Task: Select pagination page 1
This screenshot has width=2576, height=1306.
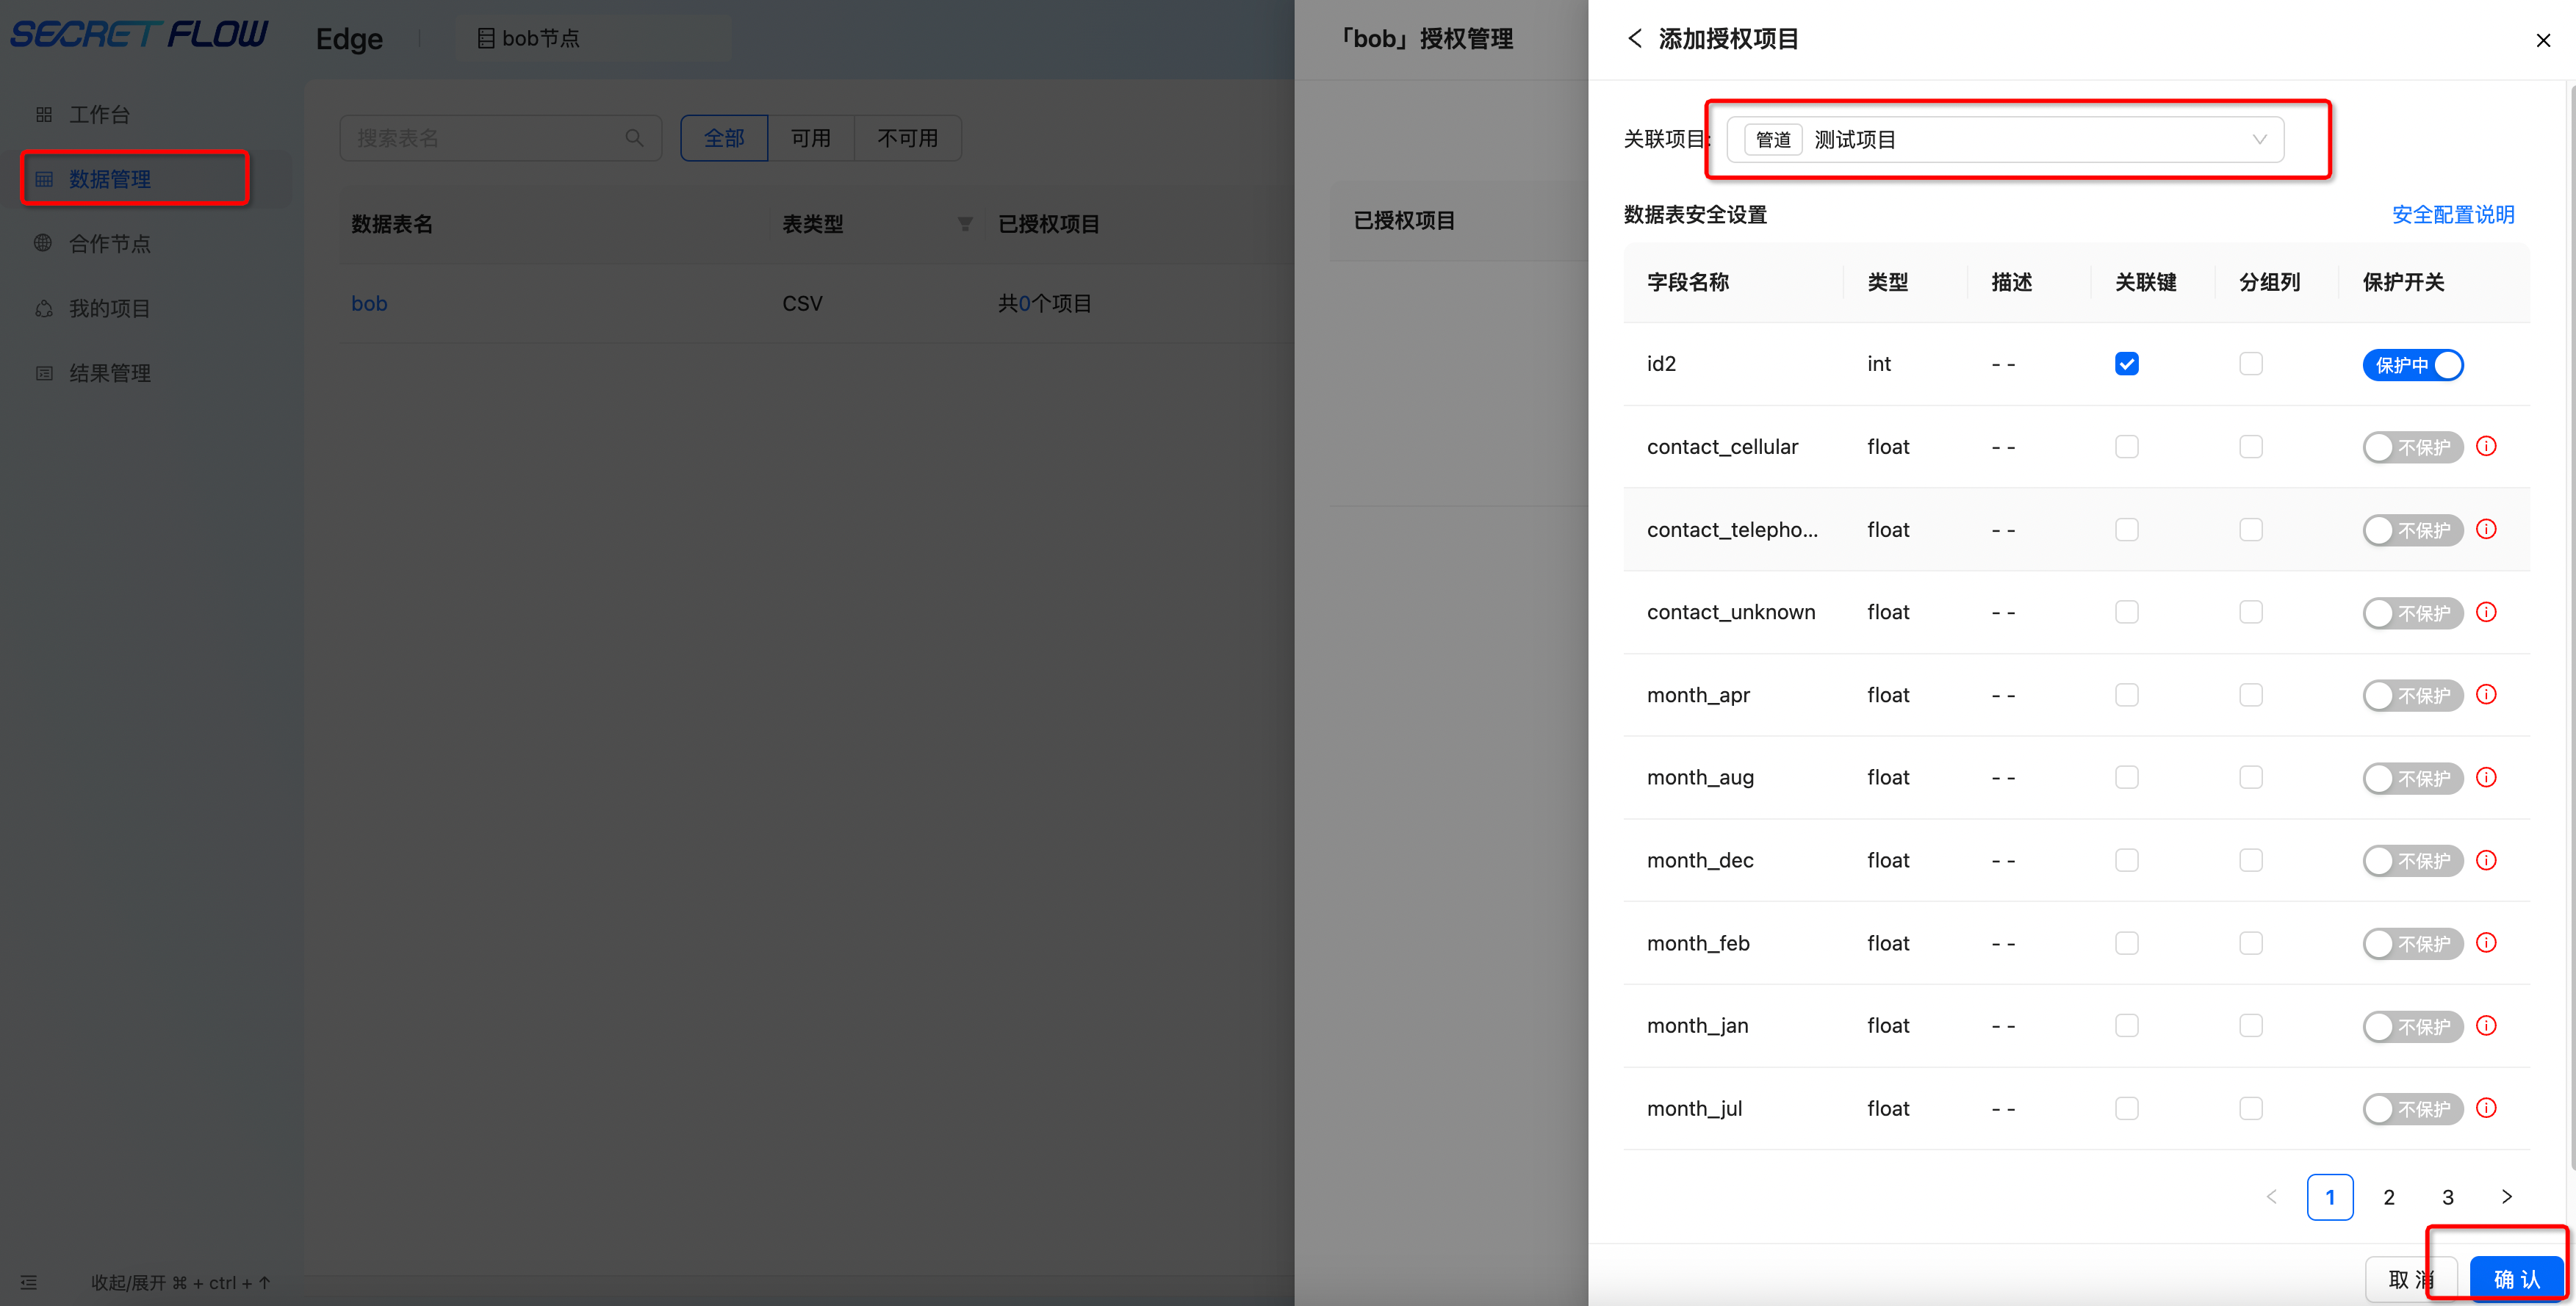Action: 2329,1197
